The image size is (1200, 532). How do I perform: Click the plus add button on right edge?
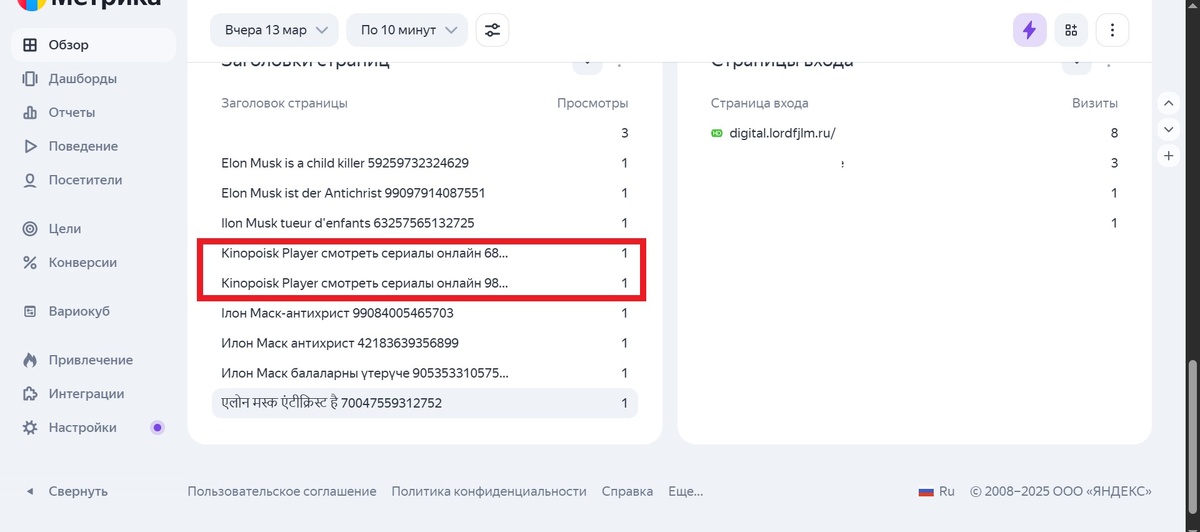[x=1168, y=156]
